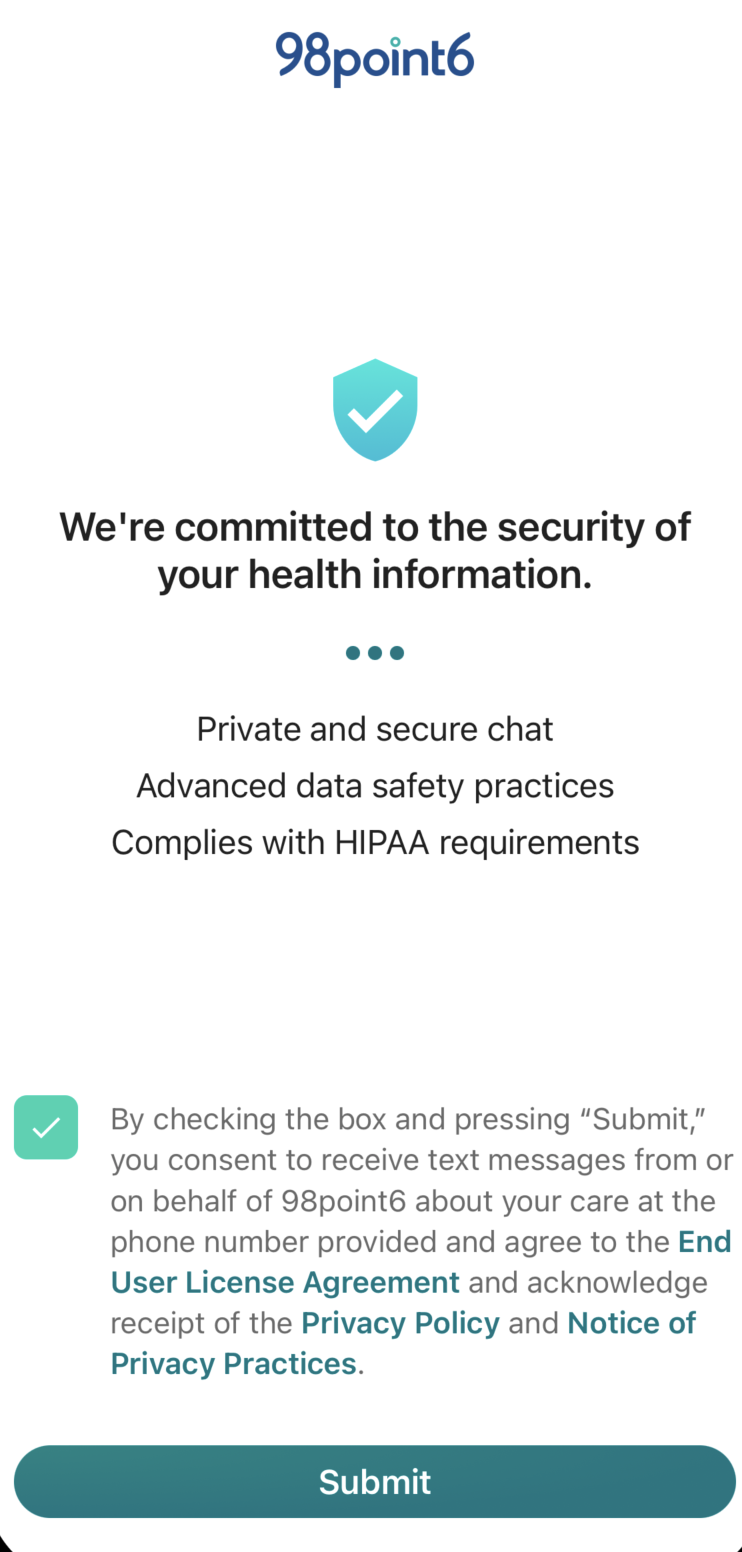742x1552 pixels.
Task: Tap the middle dot of the divider
Action: tap(375, 653)
